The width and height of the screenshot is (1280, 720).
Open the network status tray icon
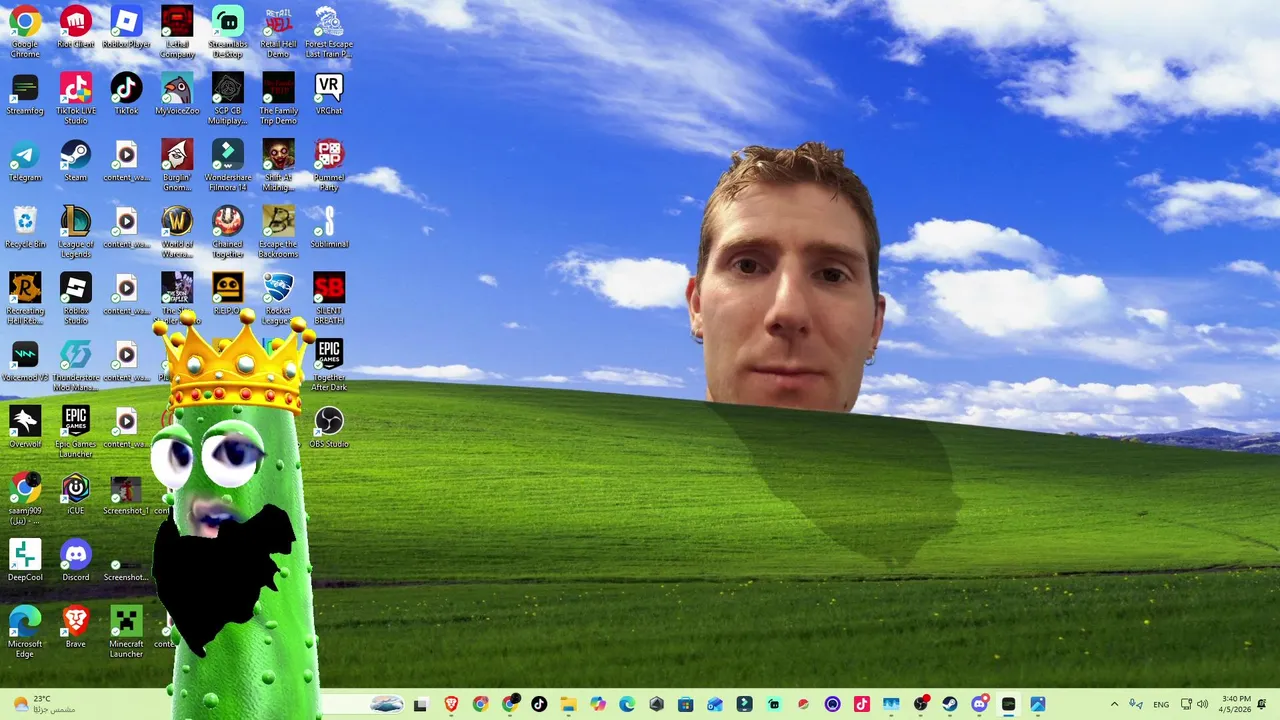pos(1186,704)
